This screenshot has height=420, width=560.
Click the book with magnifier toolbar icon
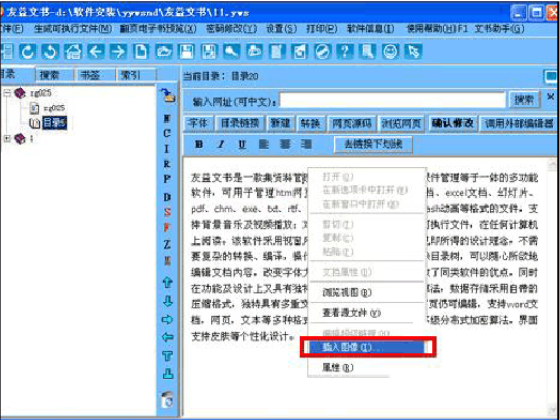pyautogui.click(x=368, y=52)
